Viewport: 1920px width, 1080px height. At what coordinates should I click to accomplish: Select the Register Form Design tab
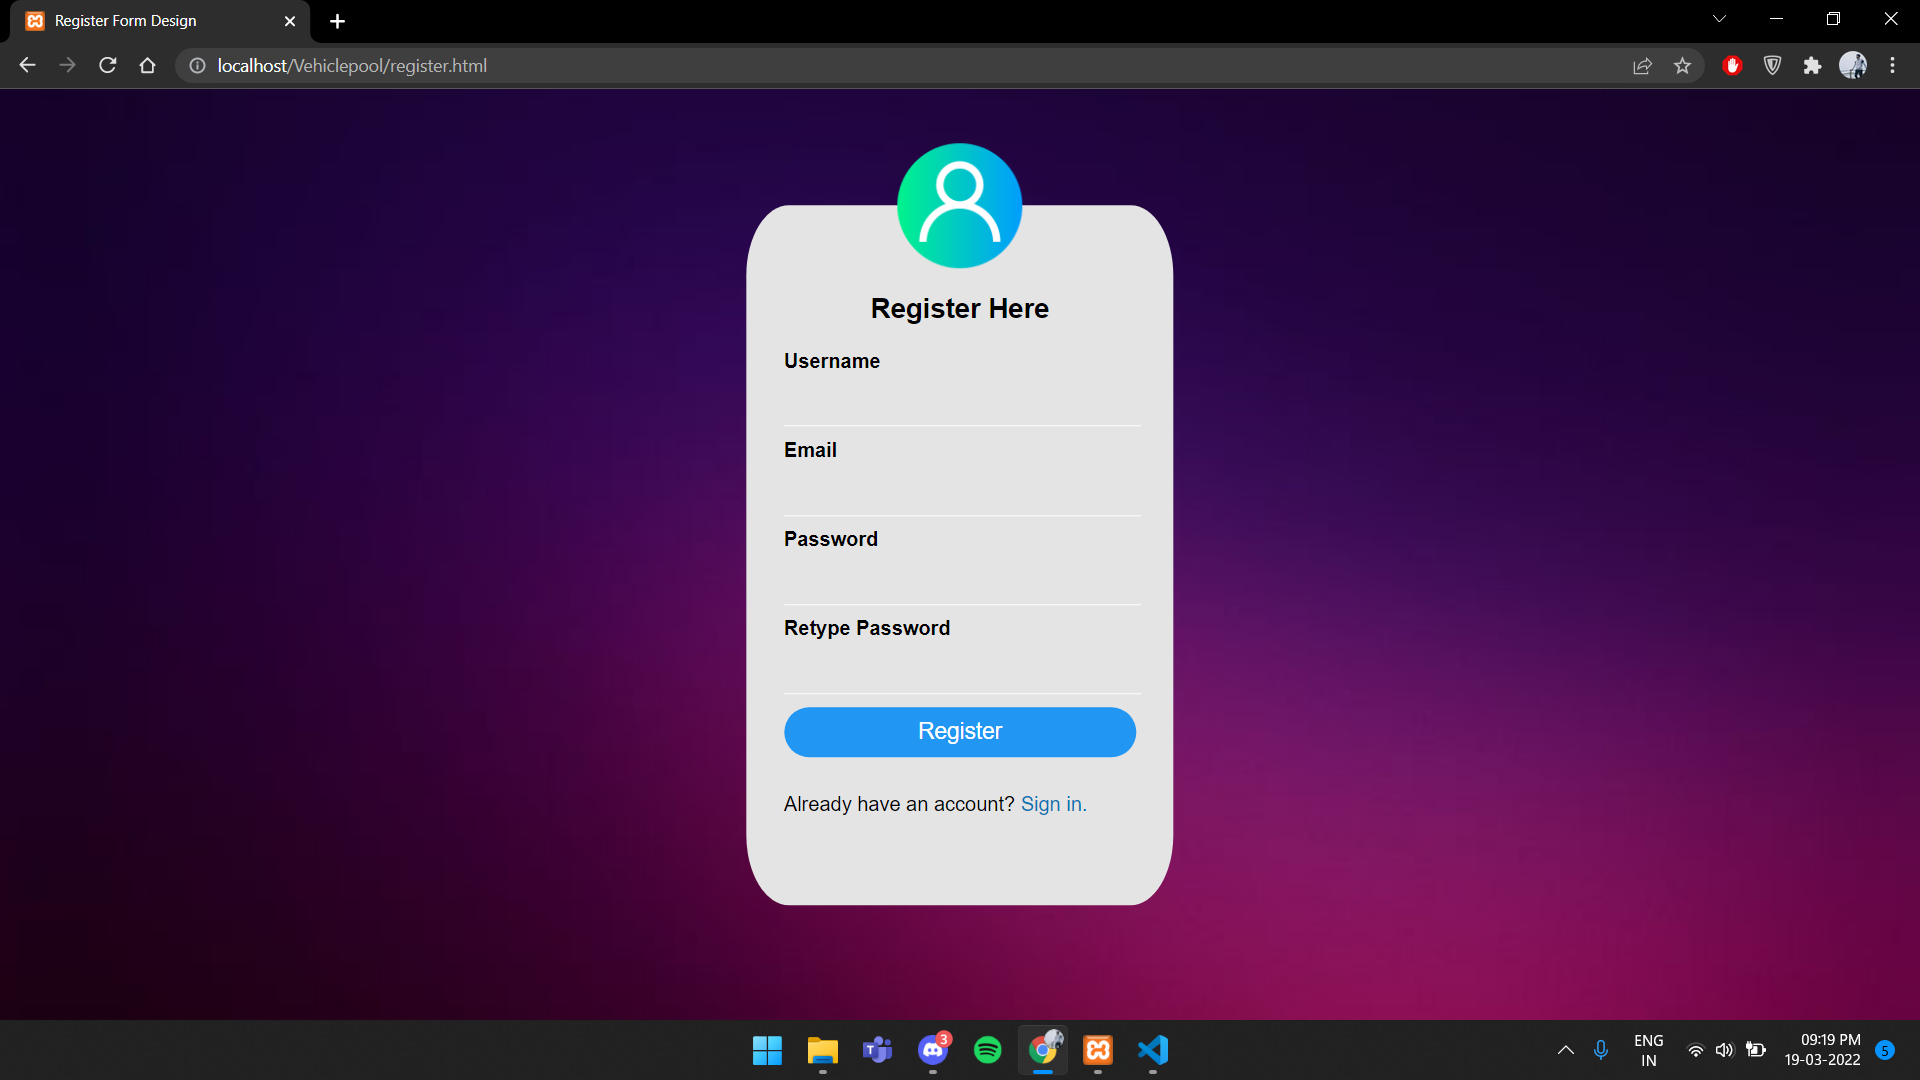click(150, 21)
